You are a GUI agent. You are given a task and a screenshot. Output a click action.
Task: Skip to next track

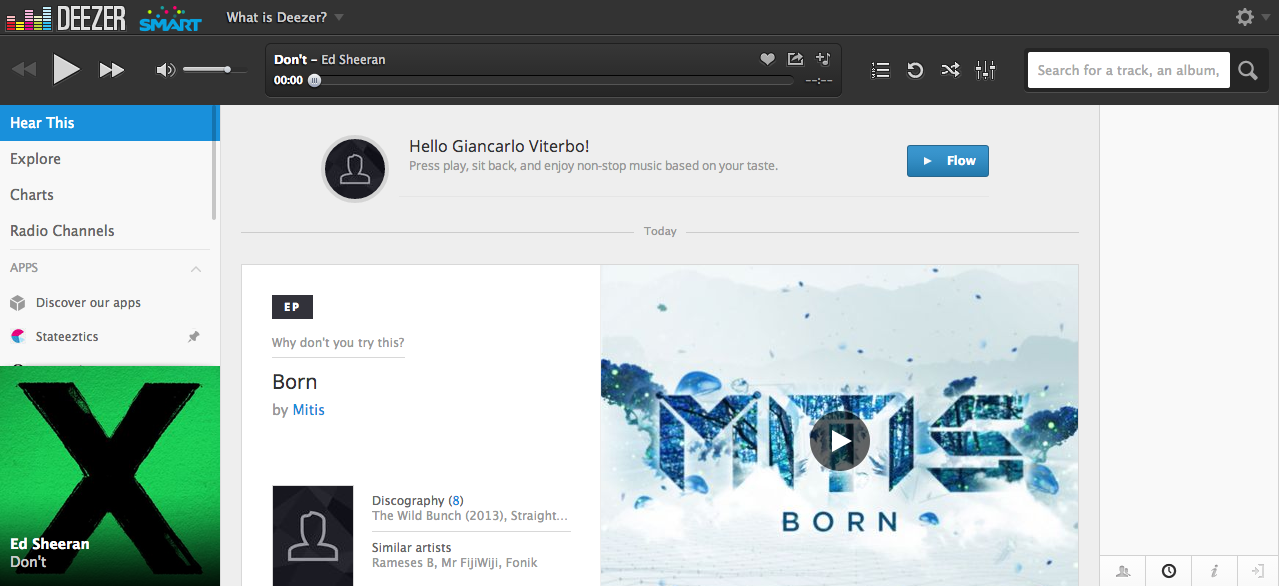tap(111, 70)
